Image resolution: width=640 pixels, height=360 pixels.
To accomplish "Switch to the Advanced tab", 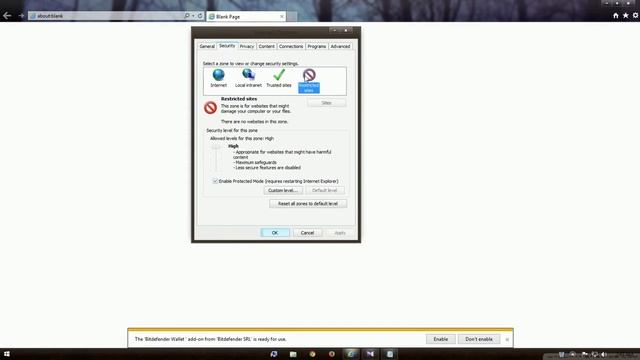I will pos(340,46).
